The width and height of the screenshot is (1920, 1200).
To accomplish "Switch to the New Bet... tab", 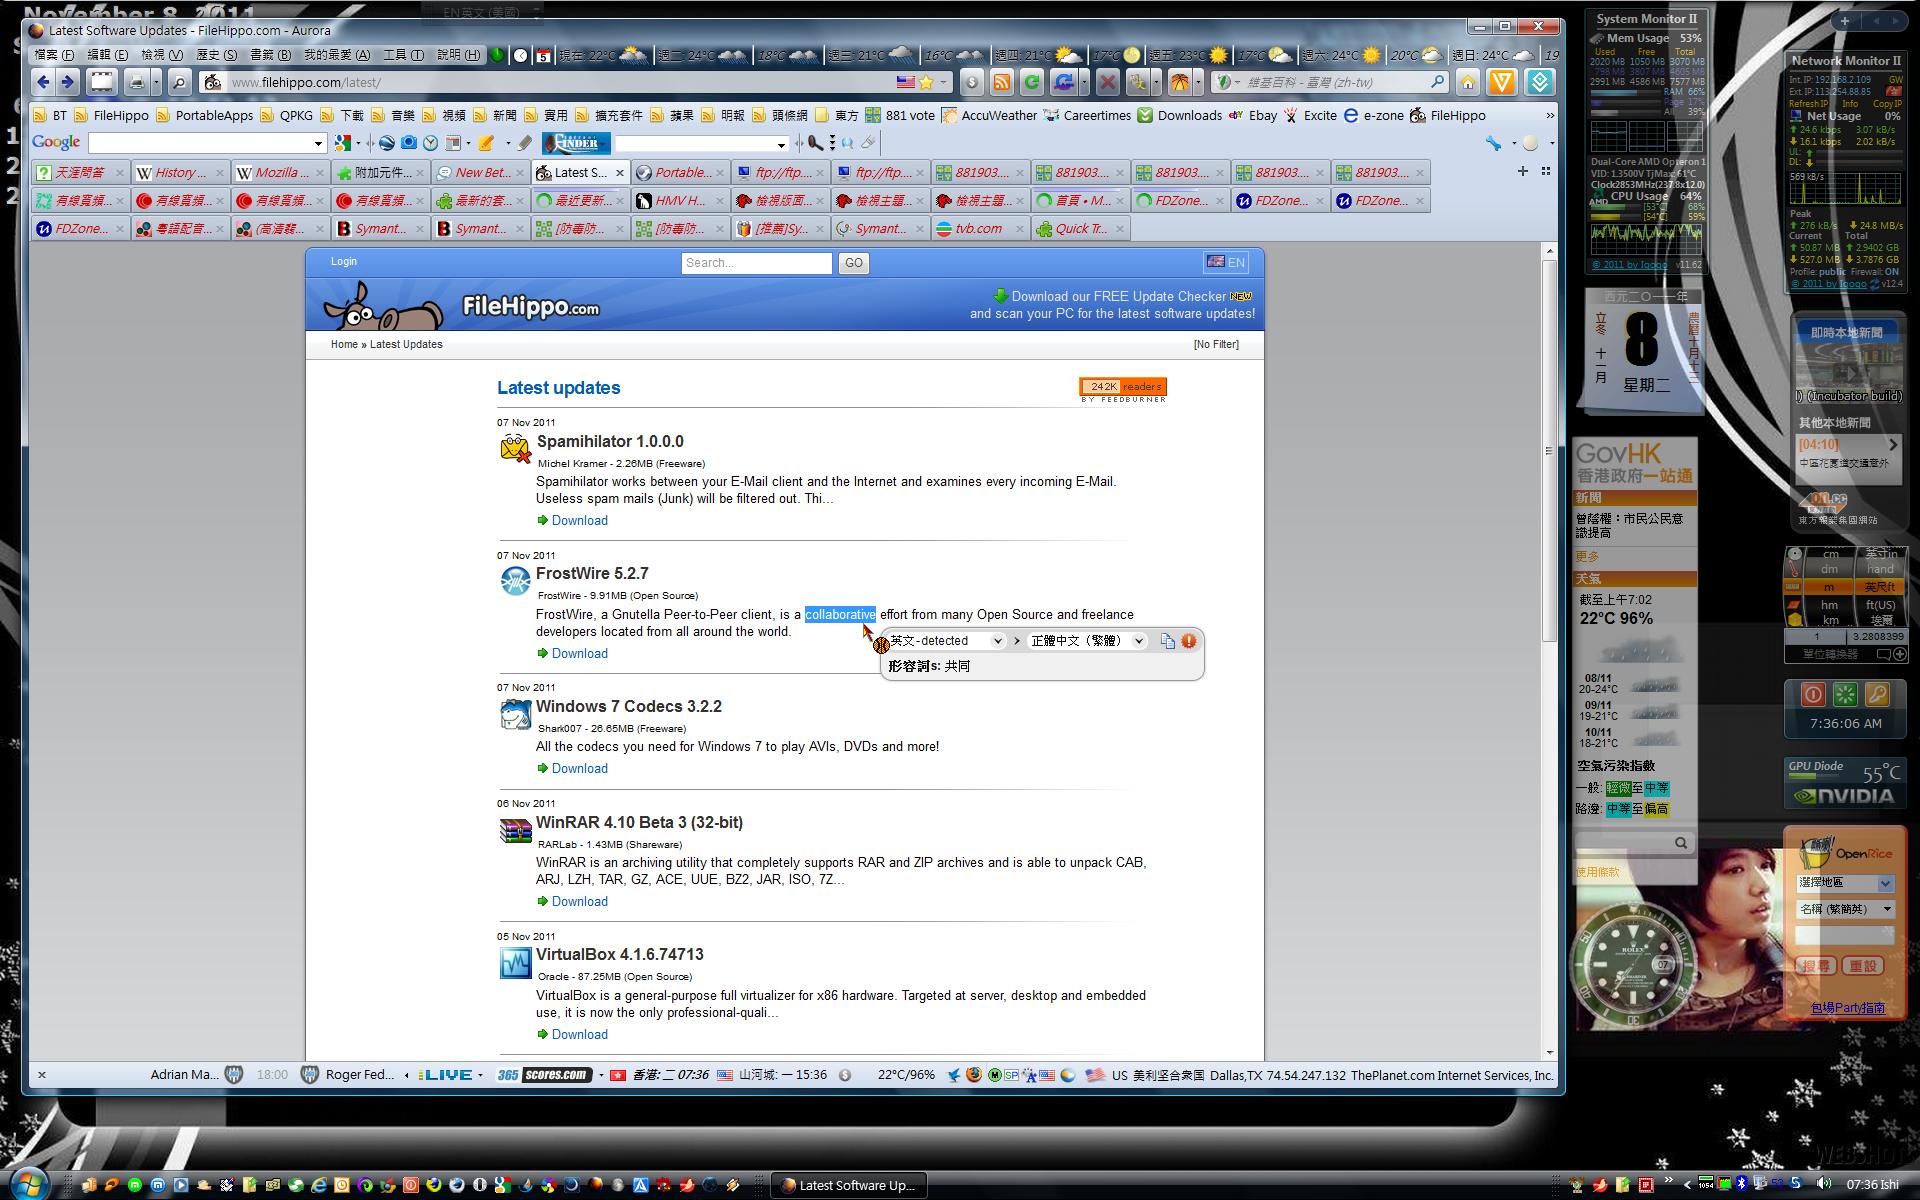I will 479,172.
